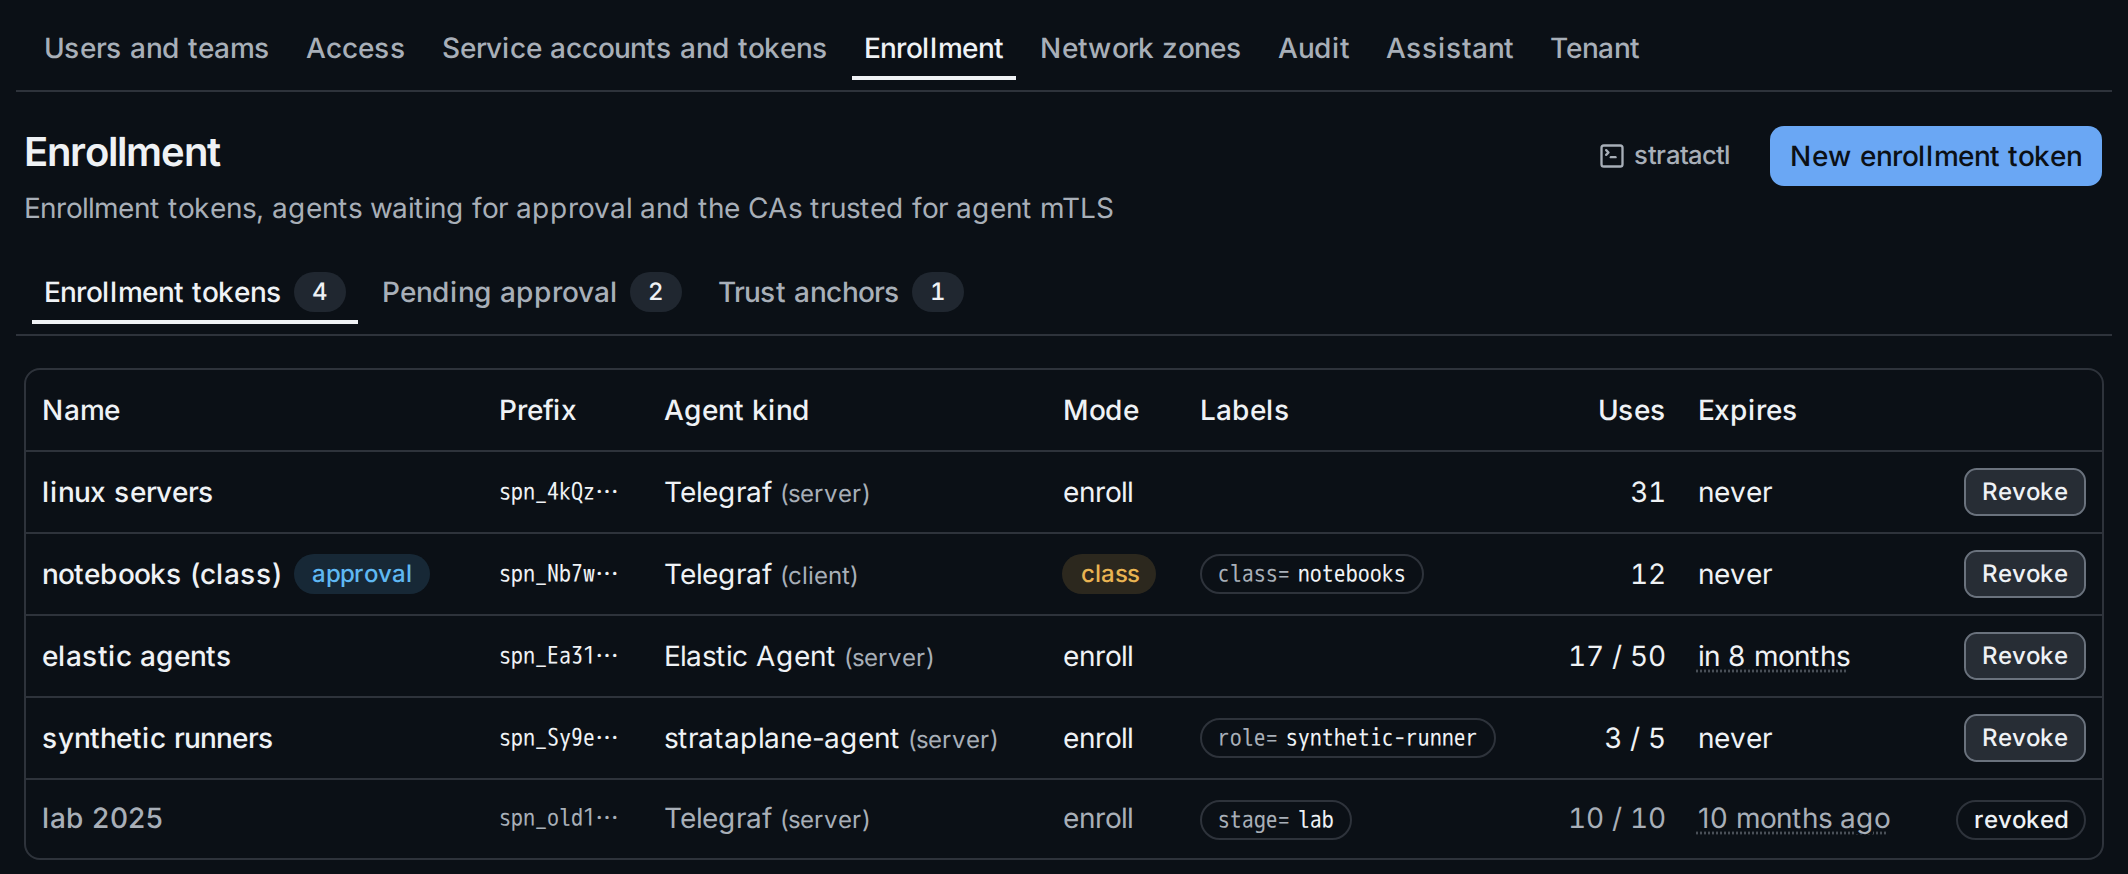Click the spn_Nb7w prefix cell
Viewport: 2128px width, 874px height.
click(559, 574)
